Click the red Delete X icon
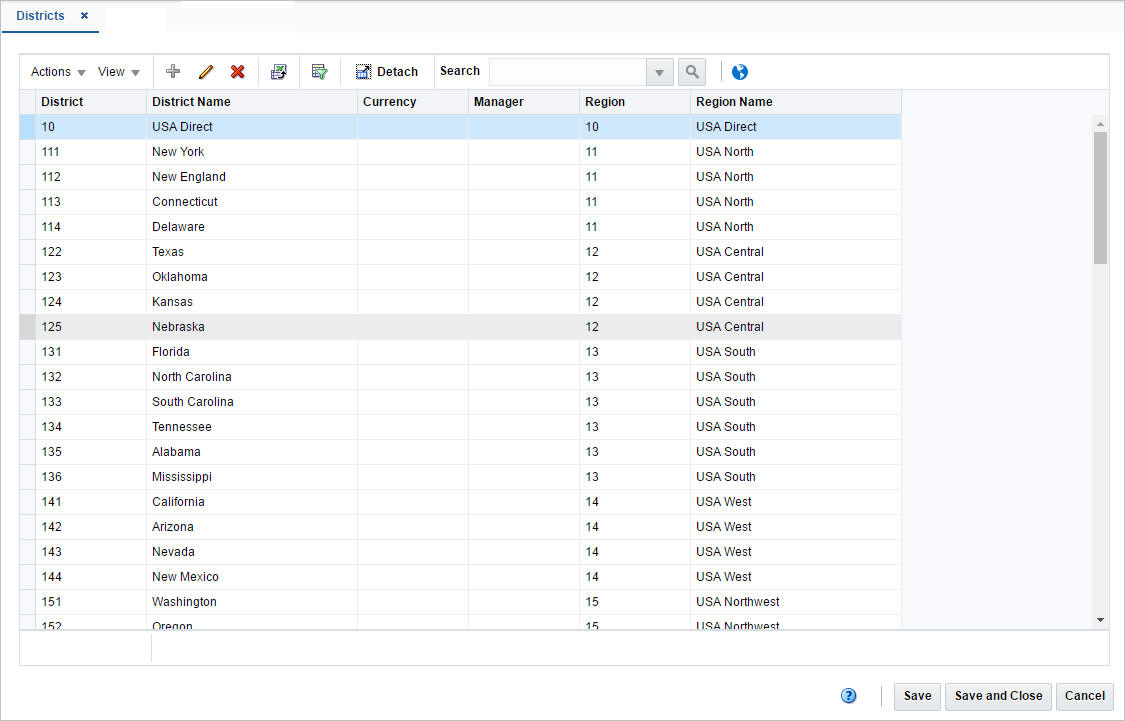The width and height of the screenshot is (1125, 721). pyautogui.click(x=237, y=71)
